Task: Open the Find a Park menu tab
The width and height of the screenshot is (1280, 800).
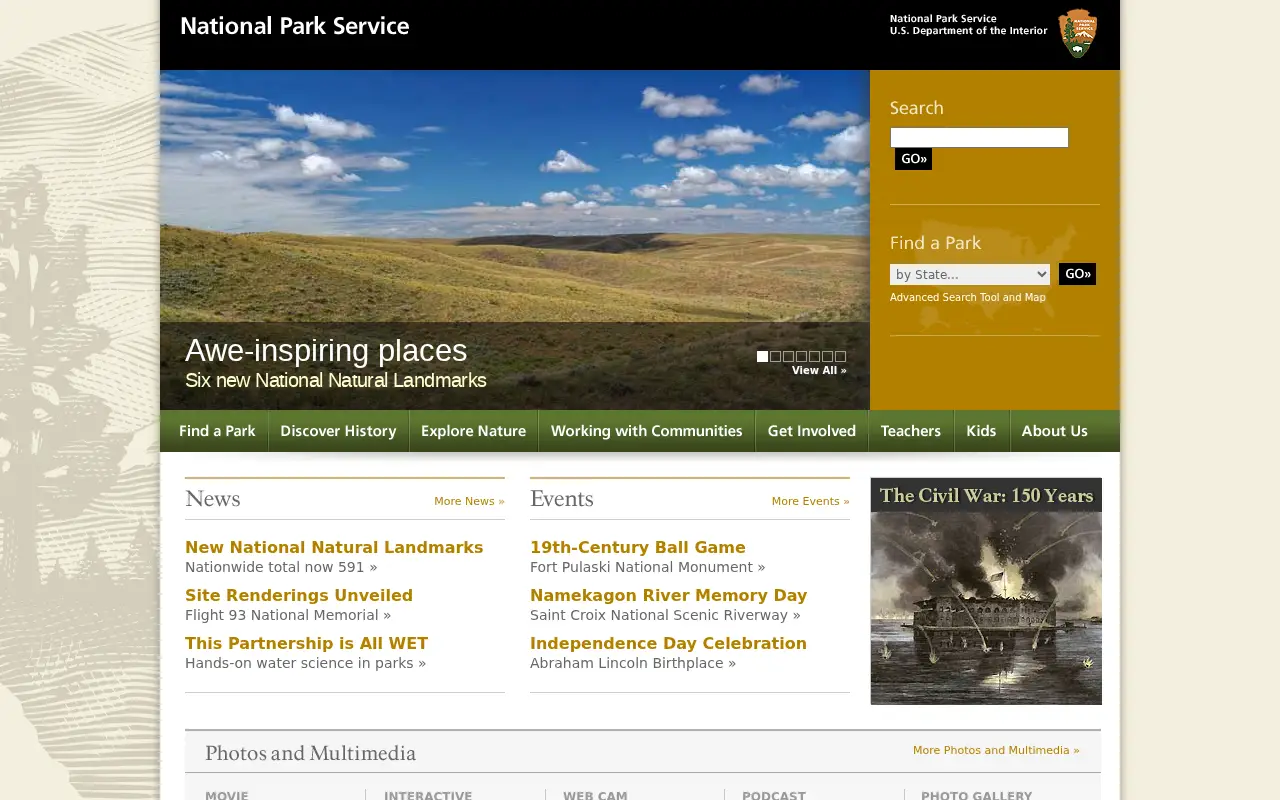Action: (217, 431)
